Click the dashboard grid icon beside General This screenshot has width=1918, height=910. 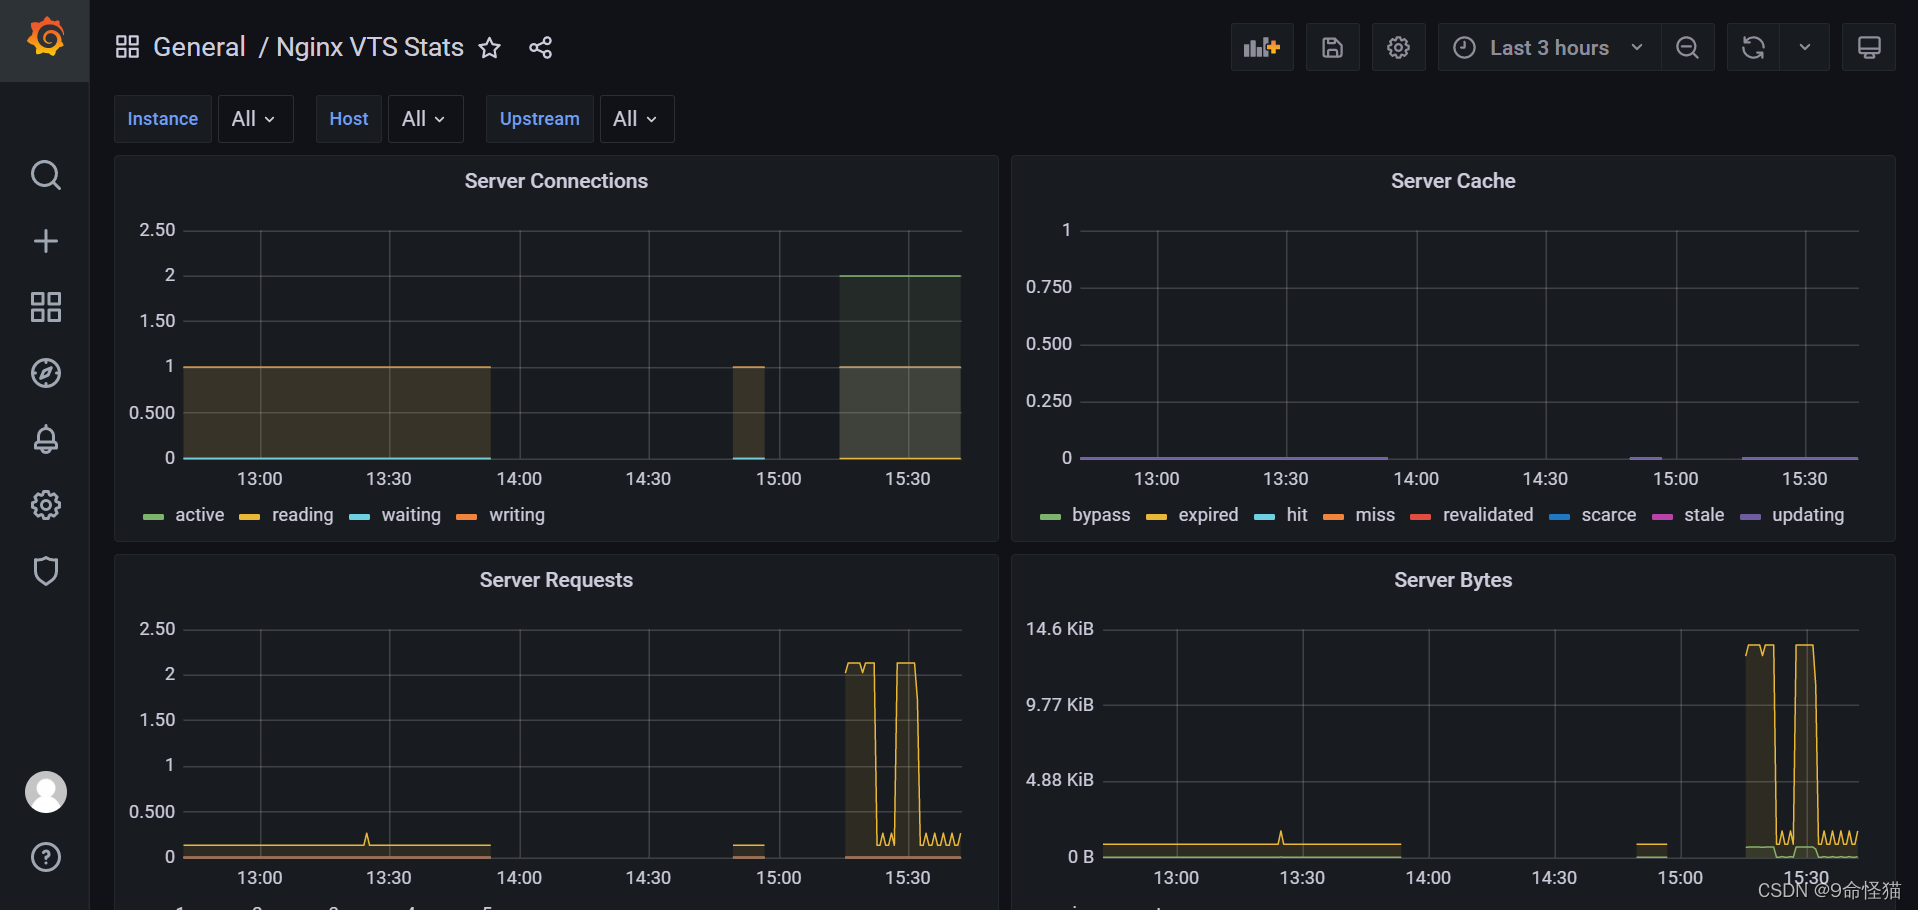(x=127, y=47)
